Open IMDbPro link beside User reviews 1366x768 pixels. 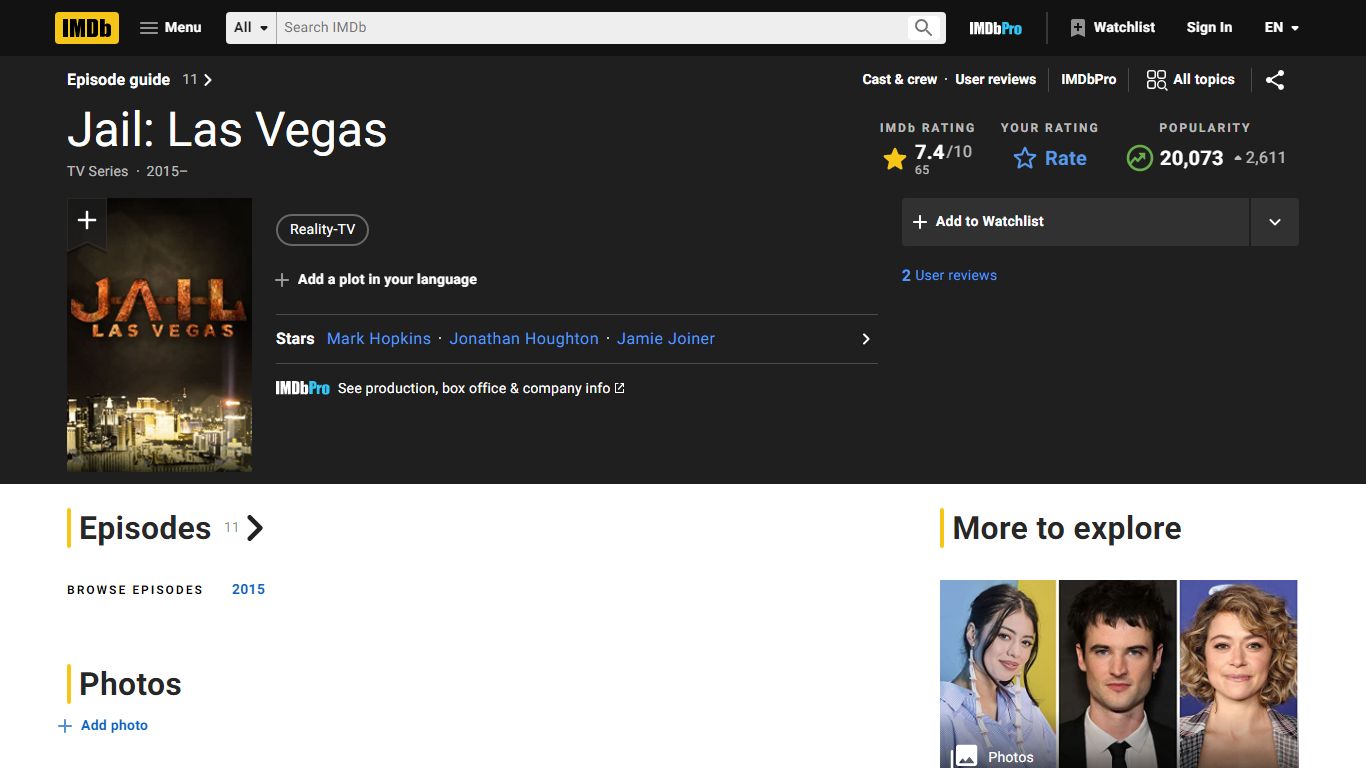pyautogui.click(x=1088, y=80)
